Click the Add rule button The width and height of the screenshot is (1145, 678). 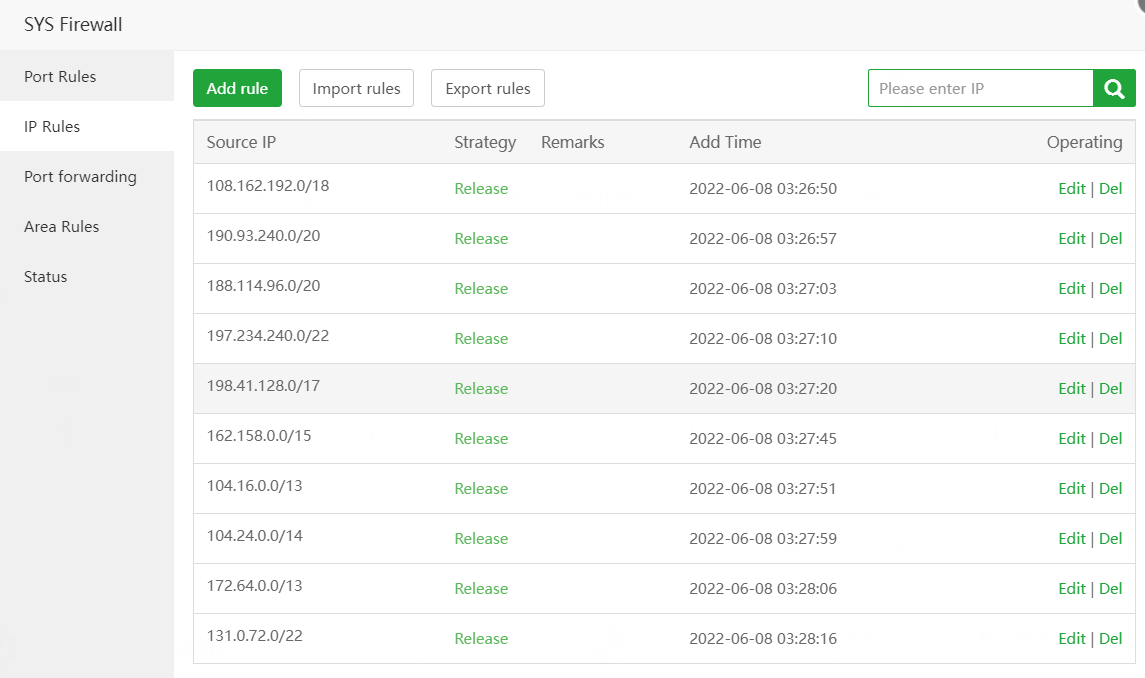237,88
